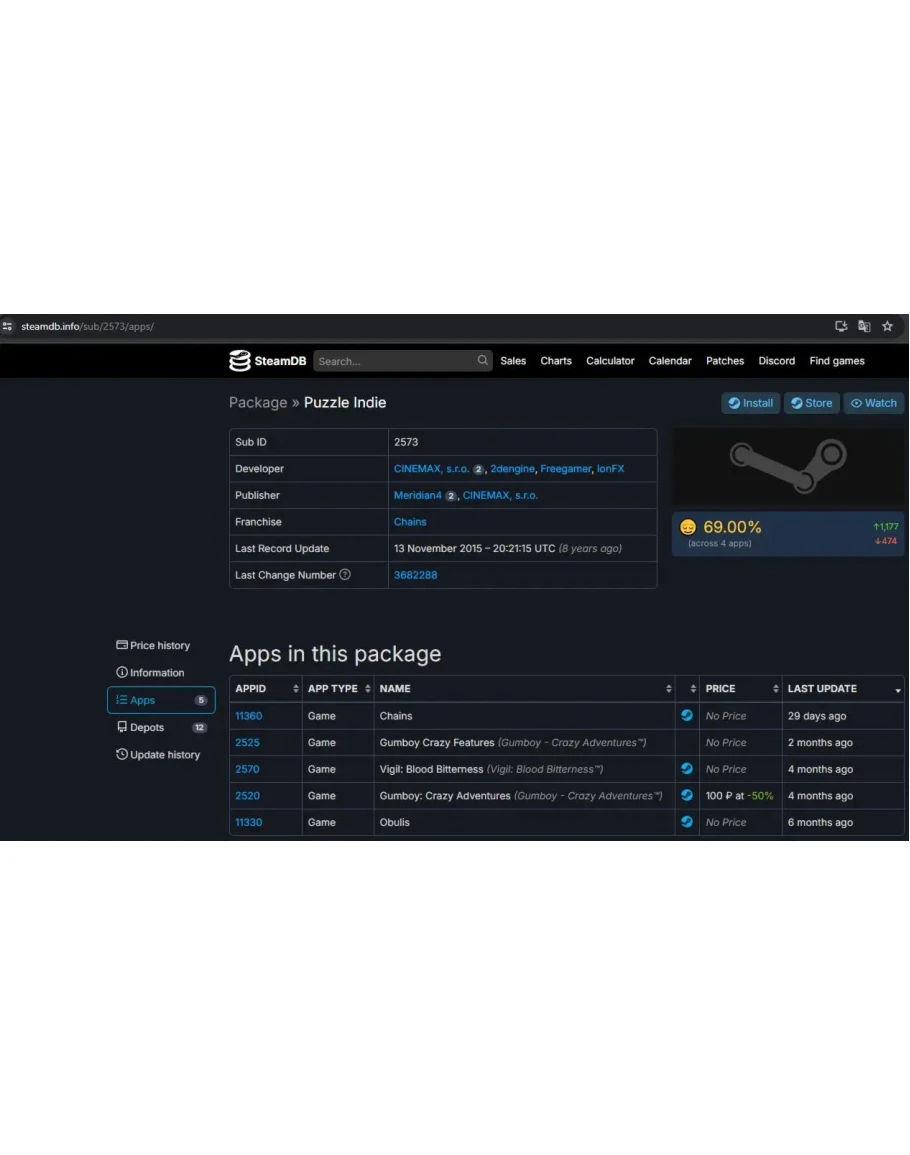Click the Steam icon in the Gumboy: Crazy Adventures row
The height and width of the screenshot is (1155, 910).
point(687,795)
